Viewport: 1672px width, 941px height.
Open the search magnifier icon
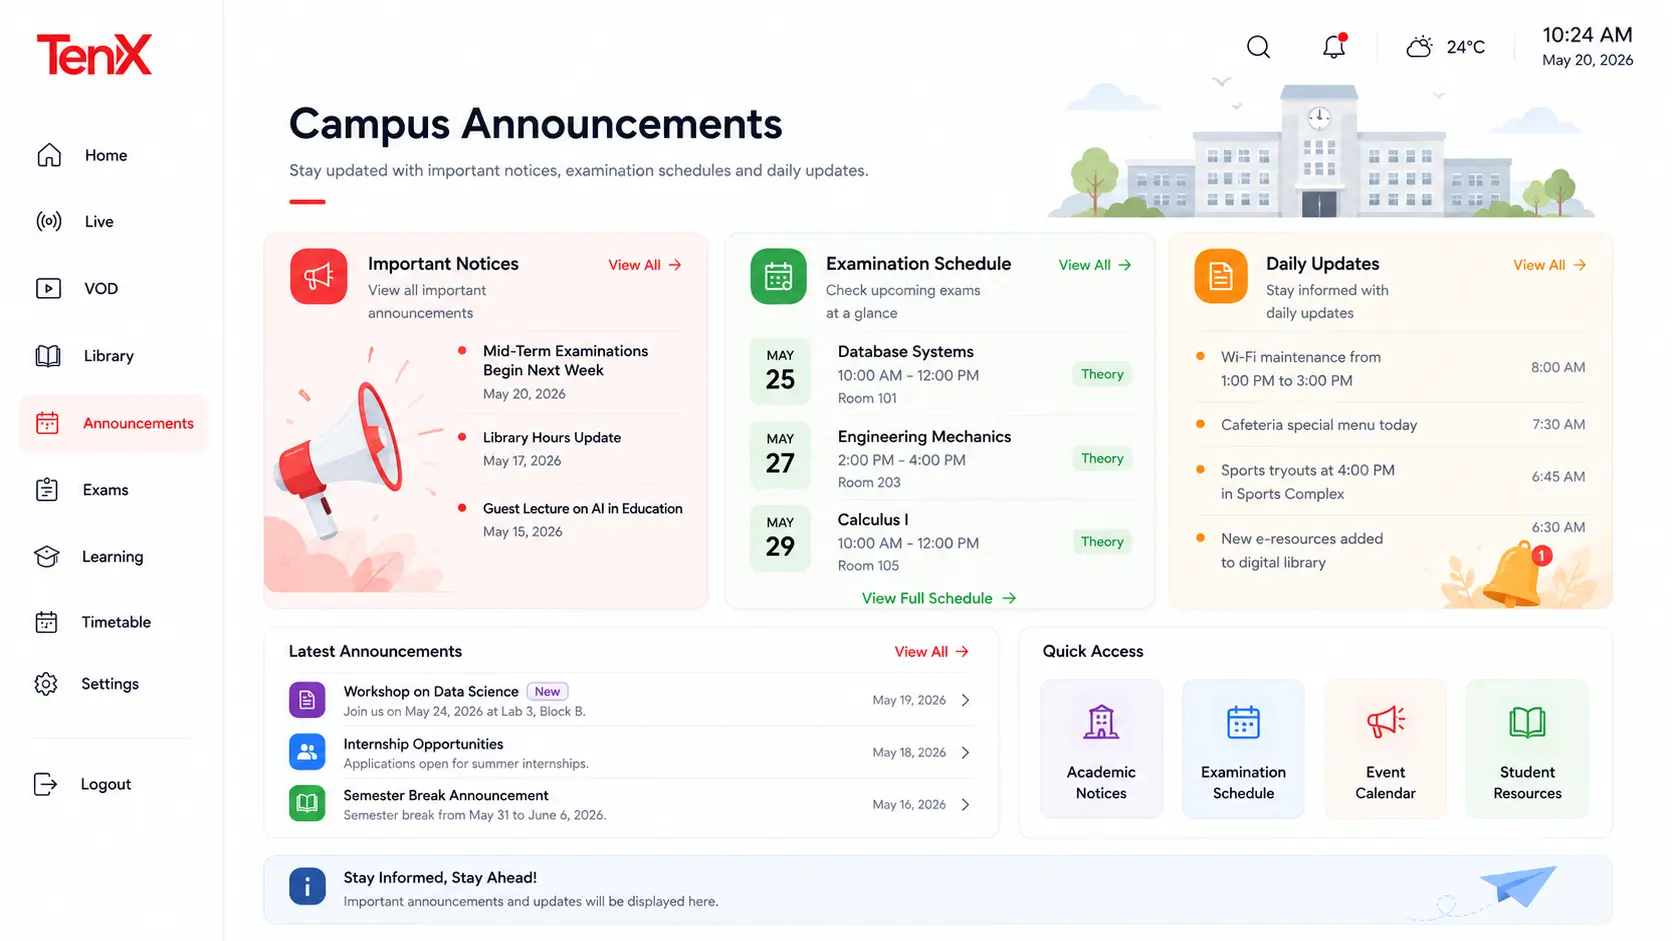point(1258,47)
